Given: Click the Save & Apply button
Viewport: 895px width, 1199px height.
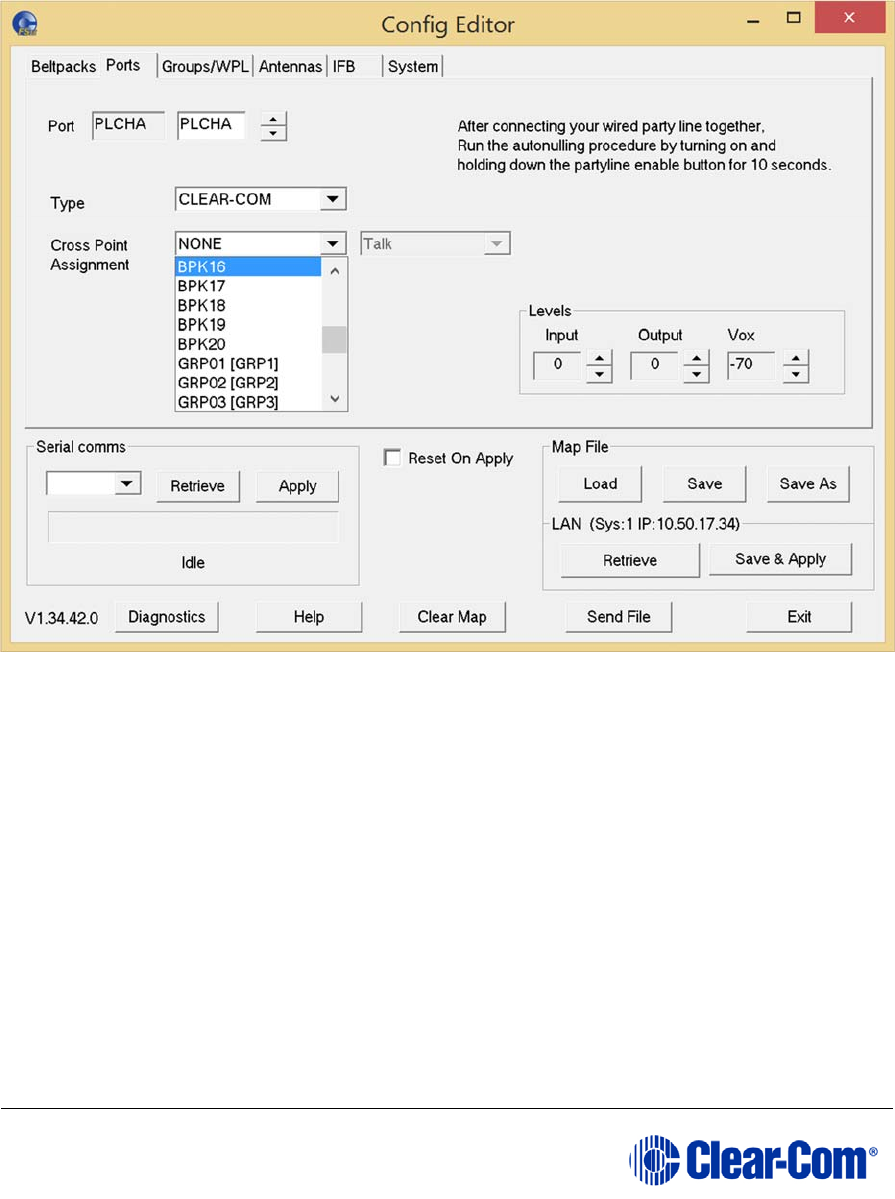Looking at the screenshot, I should [x=780, y=559].
